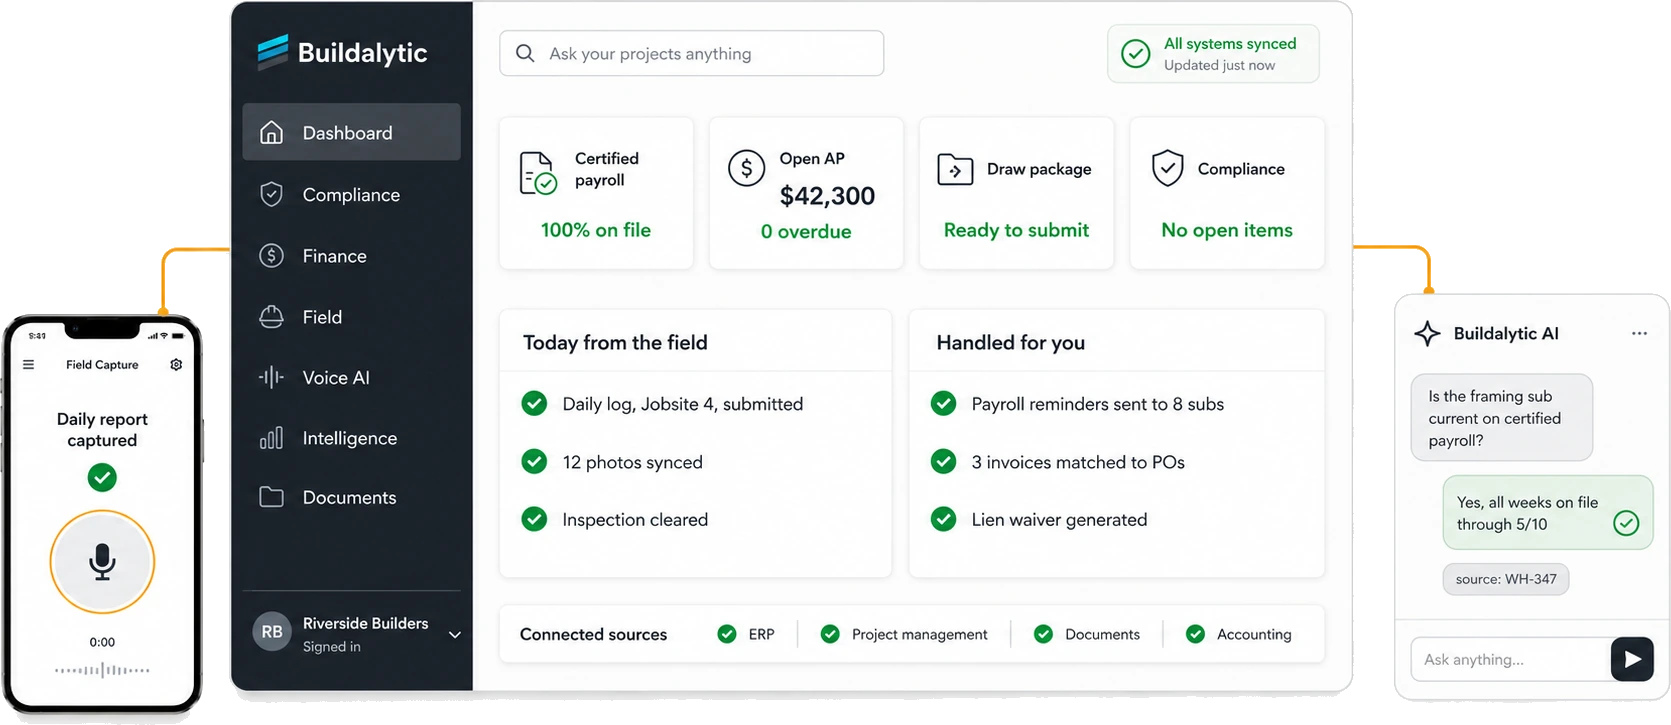Focus the Ask anything chat input
The image size is (1671, 725).
pyautogui.click(x=1511, y=659)
